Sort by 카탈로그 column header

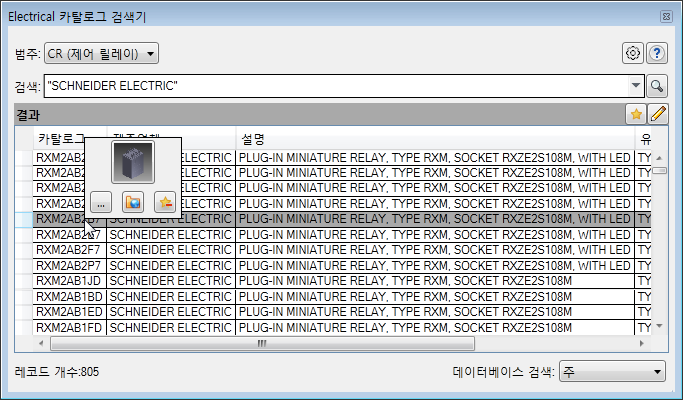(x=61, y=139)
